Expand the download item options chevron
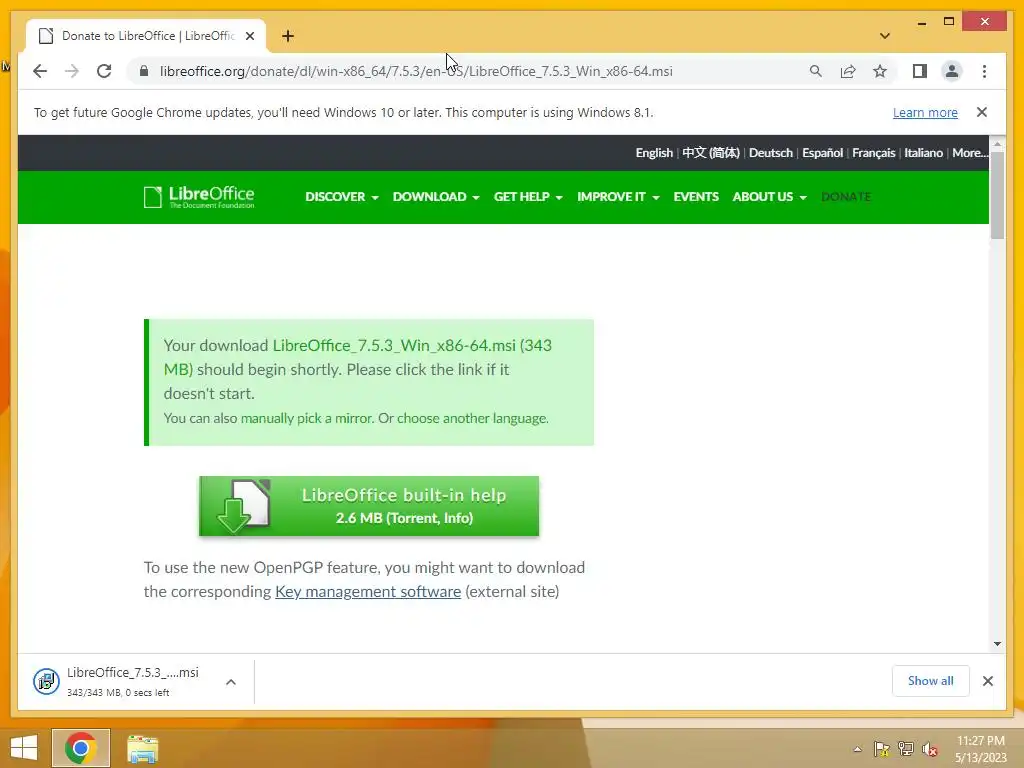Screen dimensions: 1024x768 231,682
